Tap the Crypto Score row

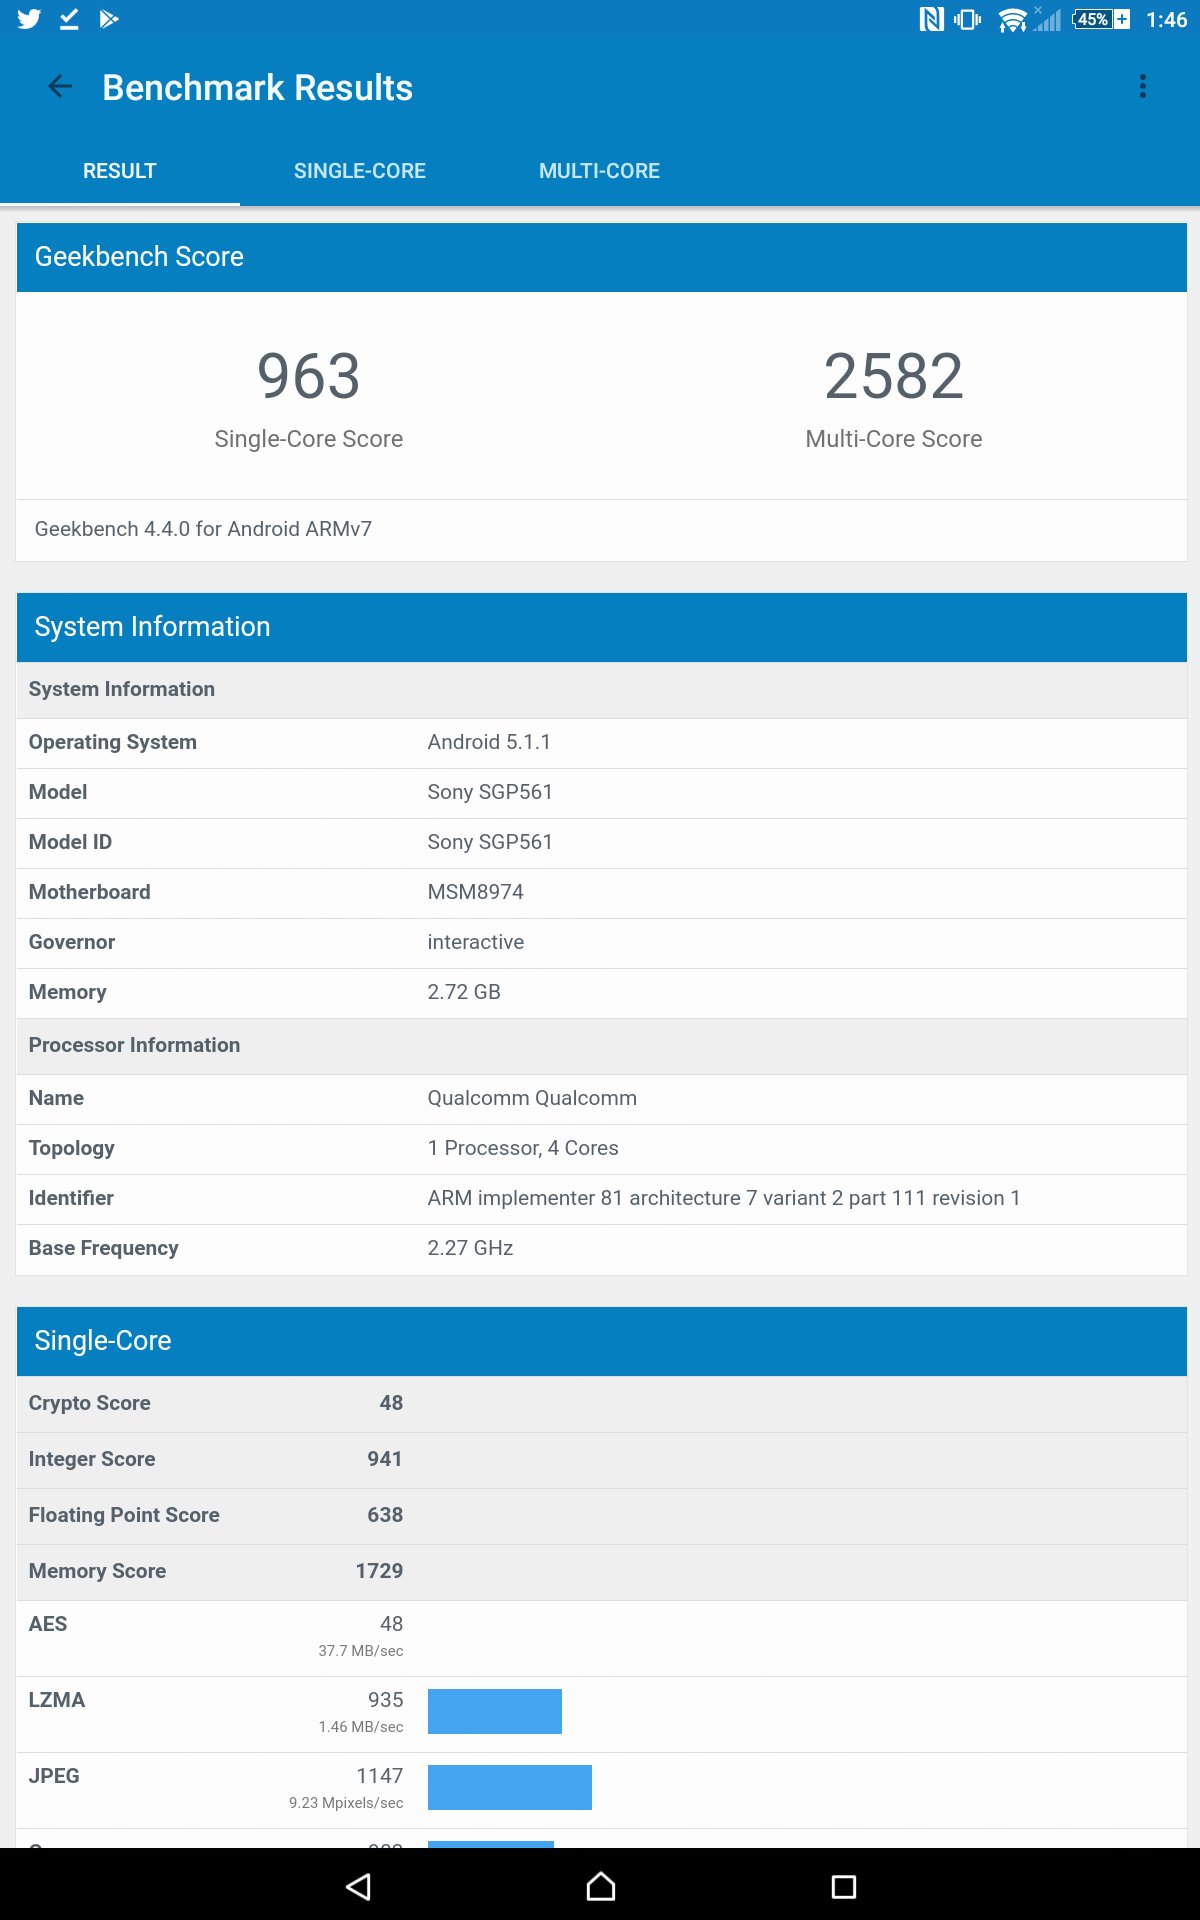[601, 1404]
